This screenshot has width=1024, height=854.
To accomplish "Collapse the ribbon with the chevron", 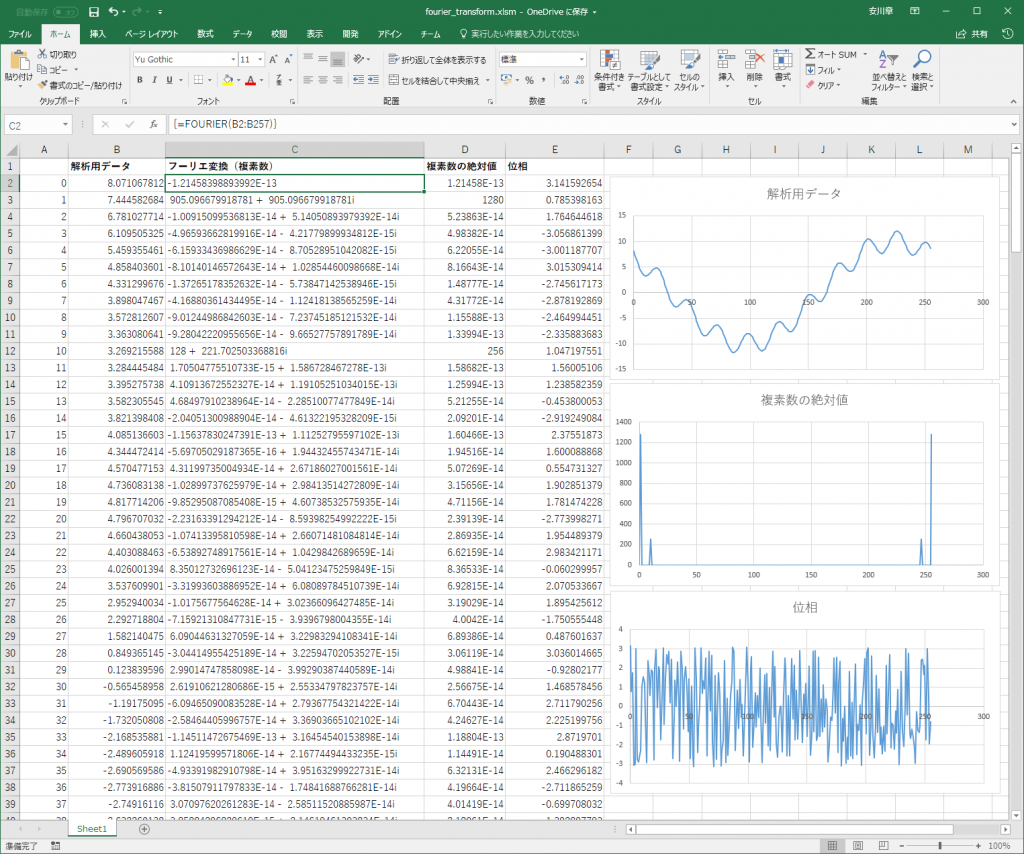I will click(x=1013, y=102).
